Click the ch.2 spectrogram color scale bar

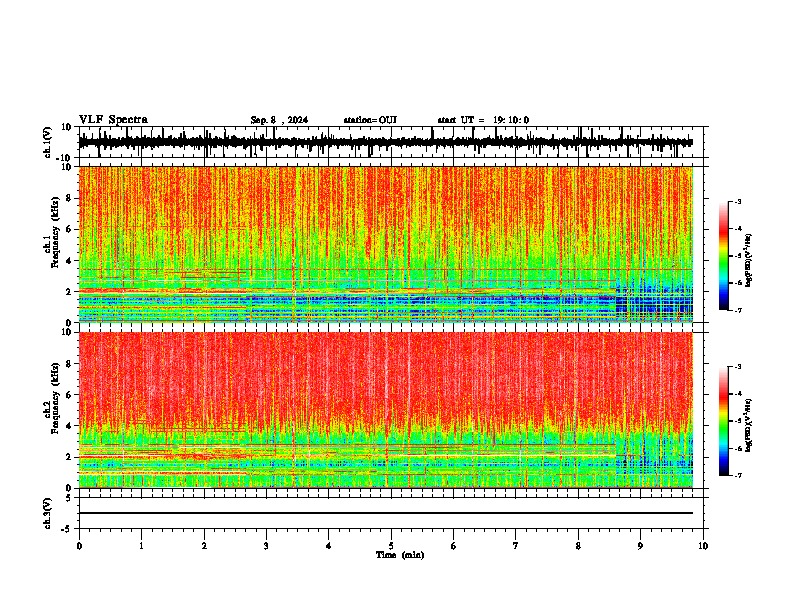[x=723, y=421]
